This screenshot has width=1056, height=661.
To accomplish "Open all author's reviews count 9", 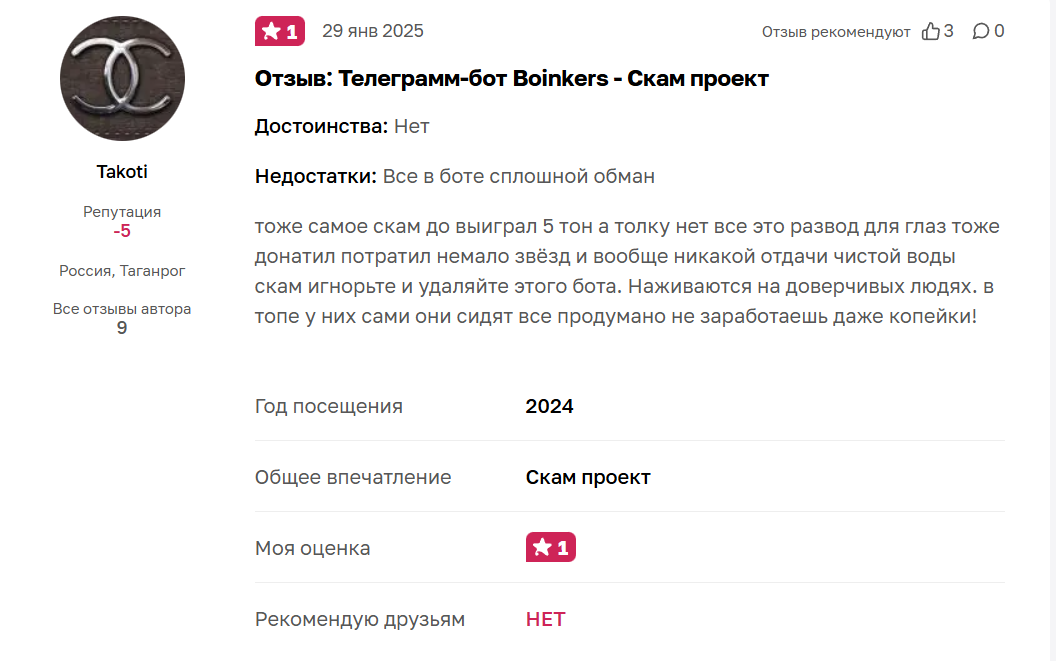I will point(122,327).
